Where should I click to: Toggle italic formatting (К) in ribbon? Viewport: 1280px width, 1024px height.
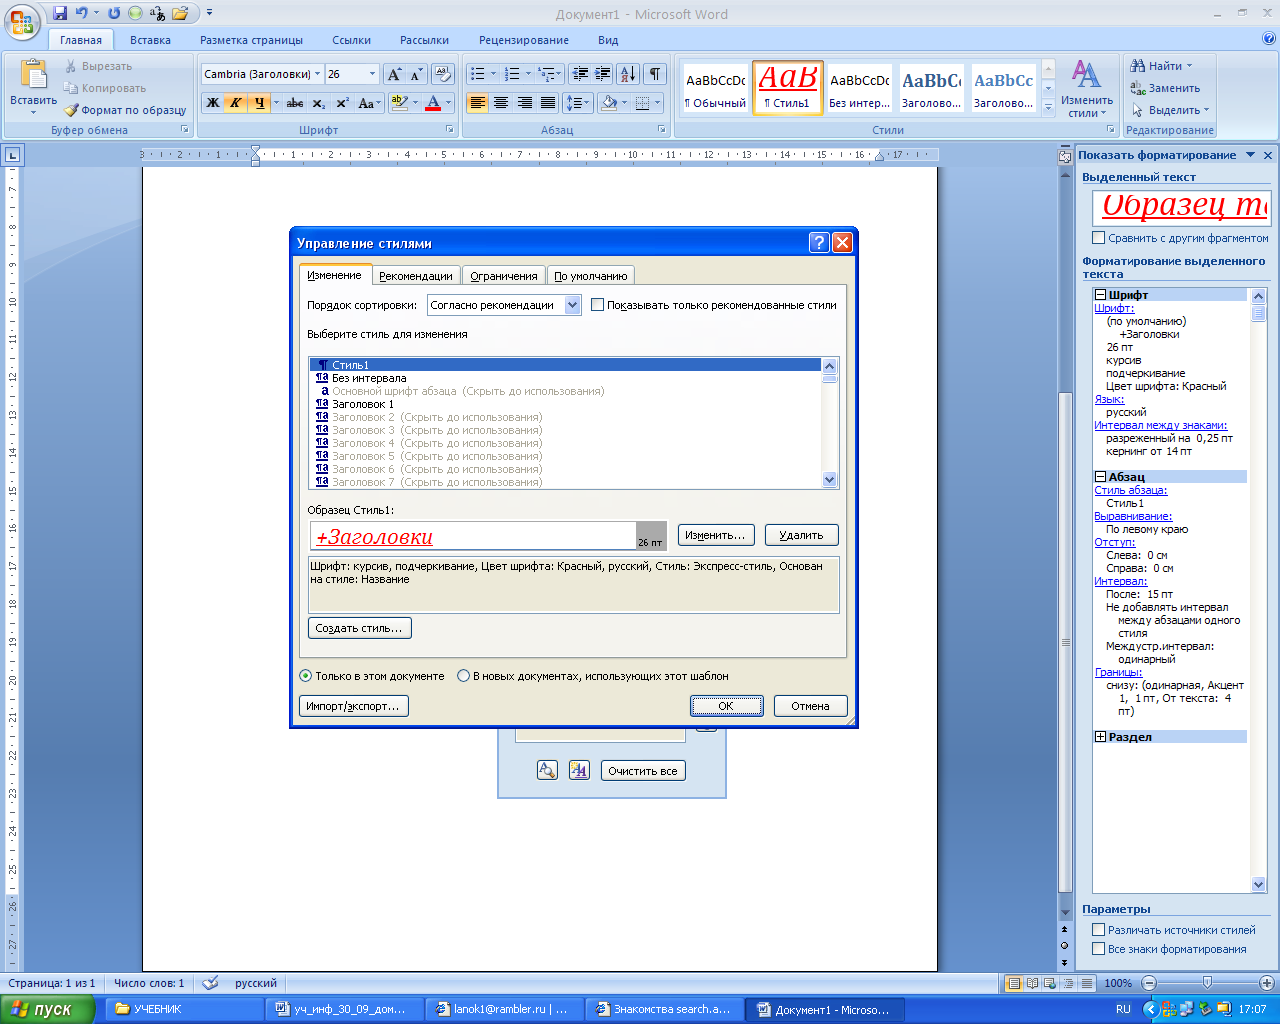pos(236,103)
